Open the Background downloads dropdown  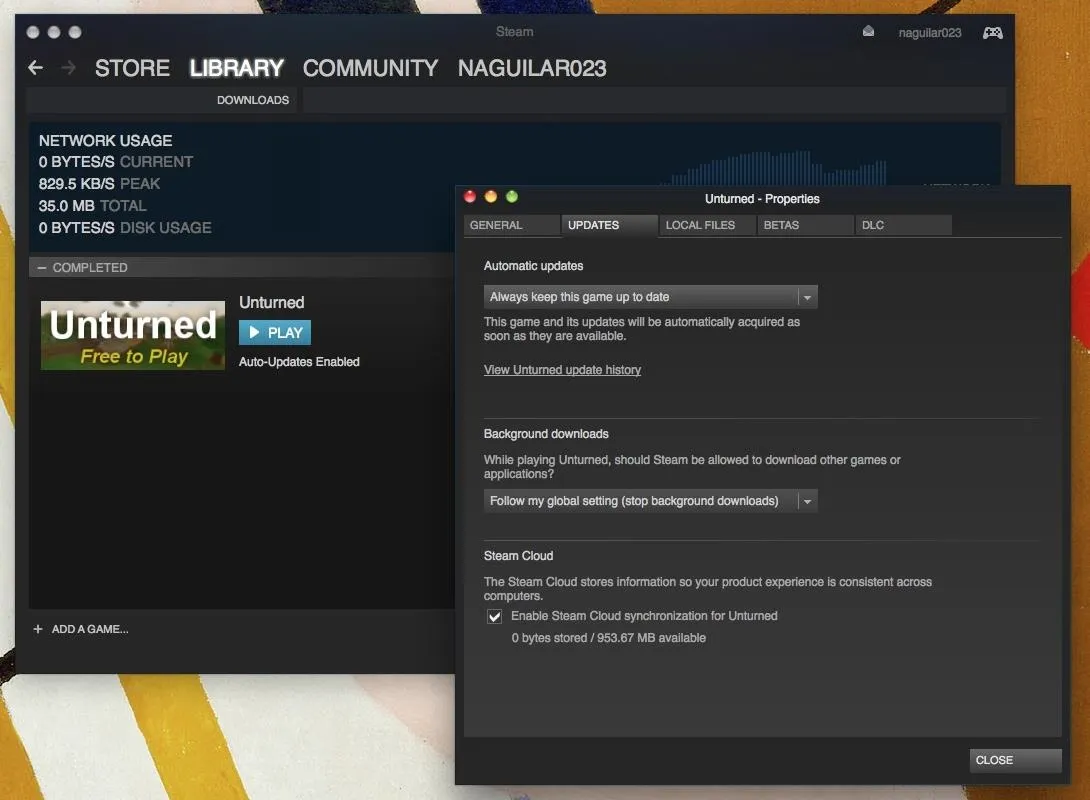coord(650,501)
